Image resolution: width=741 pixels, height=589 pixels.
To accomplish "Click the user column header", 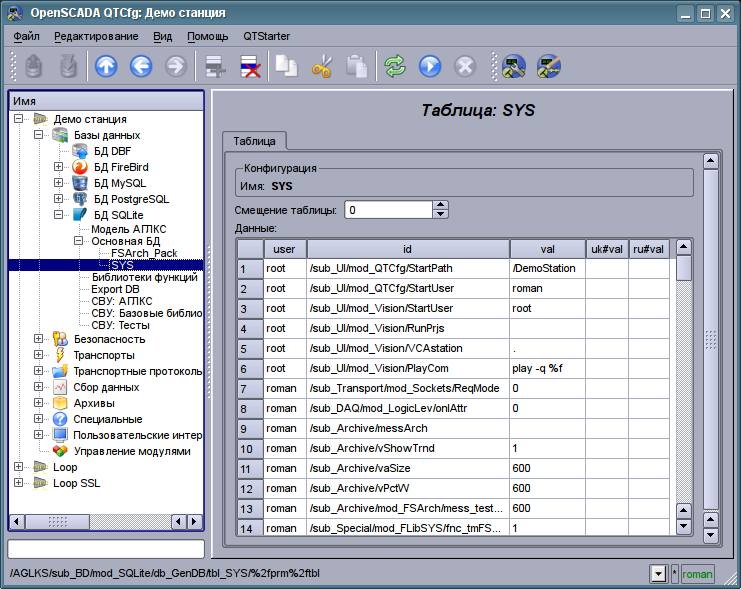I will click(x=284, y=249).
